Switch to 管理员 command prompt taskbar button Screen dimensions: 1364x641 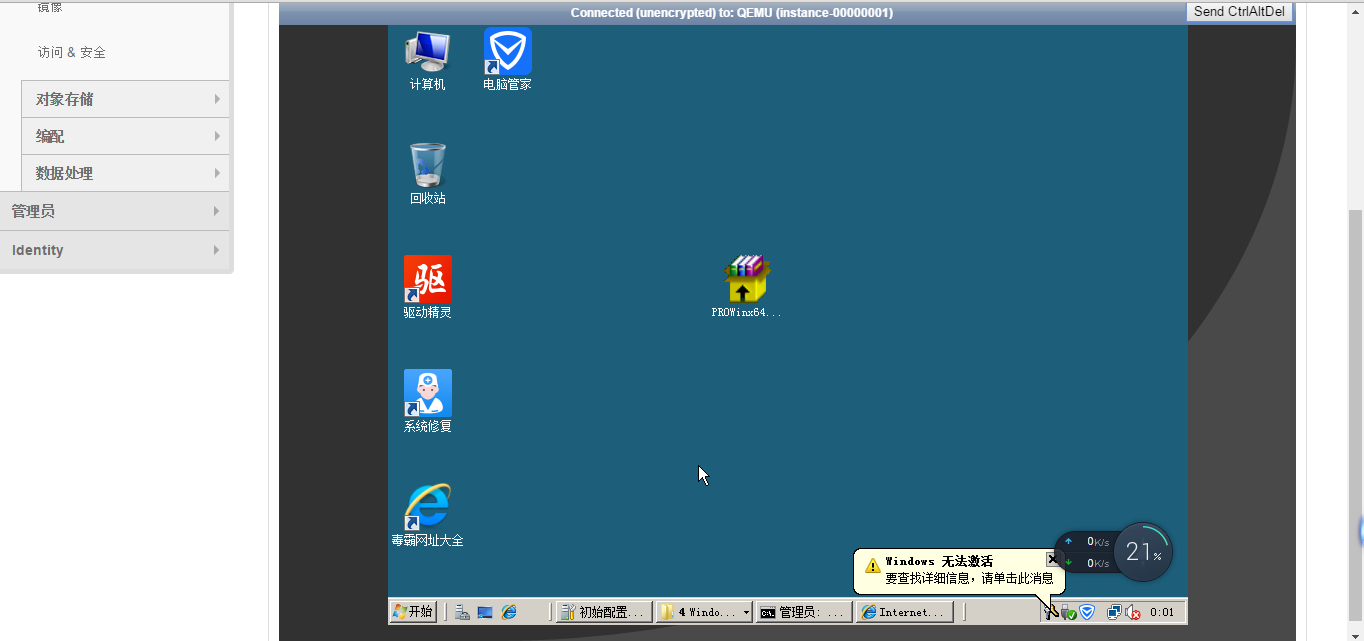click(x=804, y=612)
